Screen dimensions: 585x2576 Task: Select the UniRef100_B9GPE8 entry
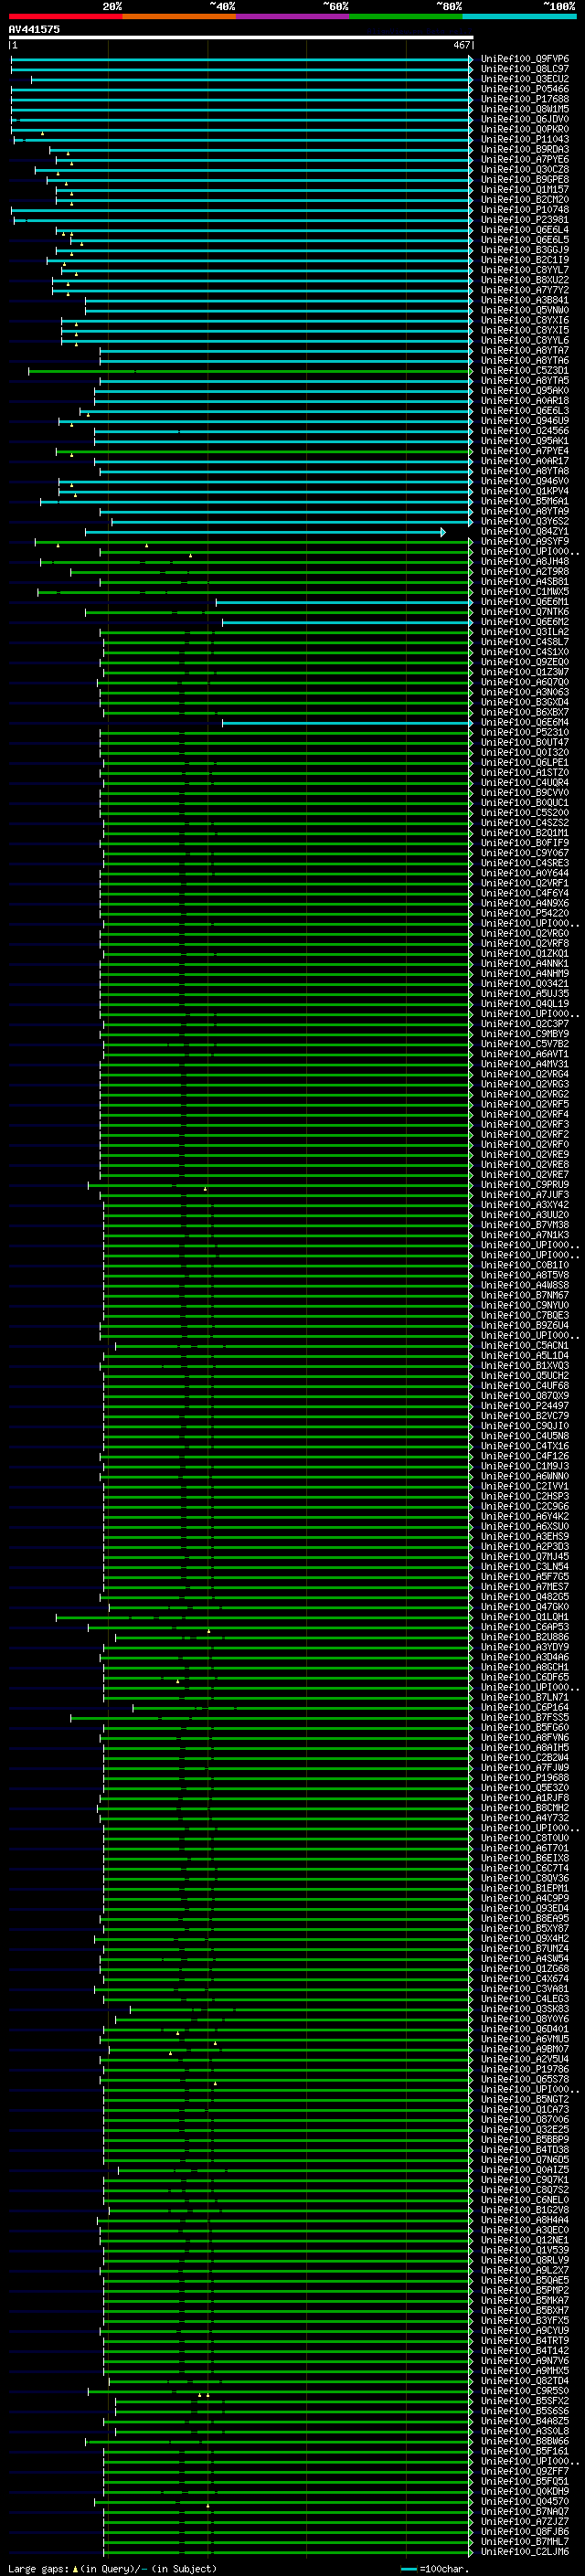tap(525, 180)
